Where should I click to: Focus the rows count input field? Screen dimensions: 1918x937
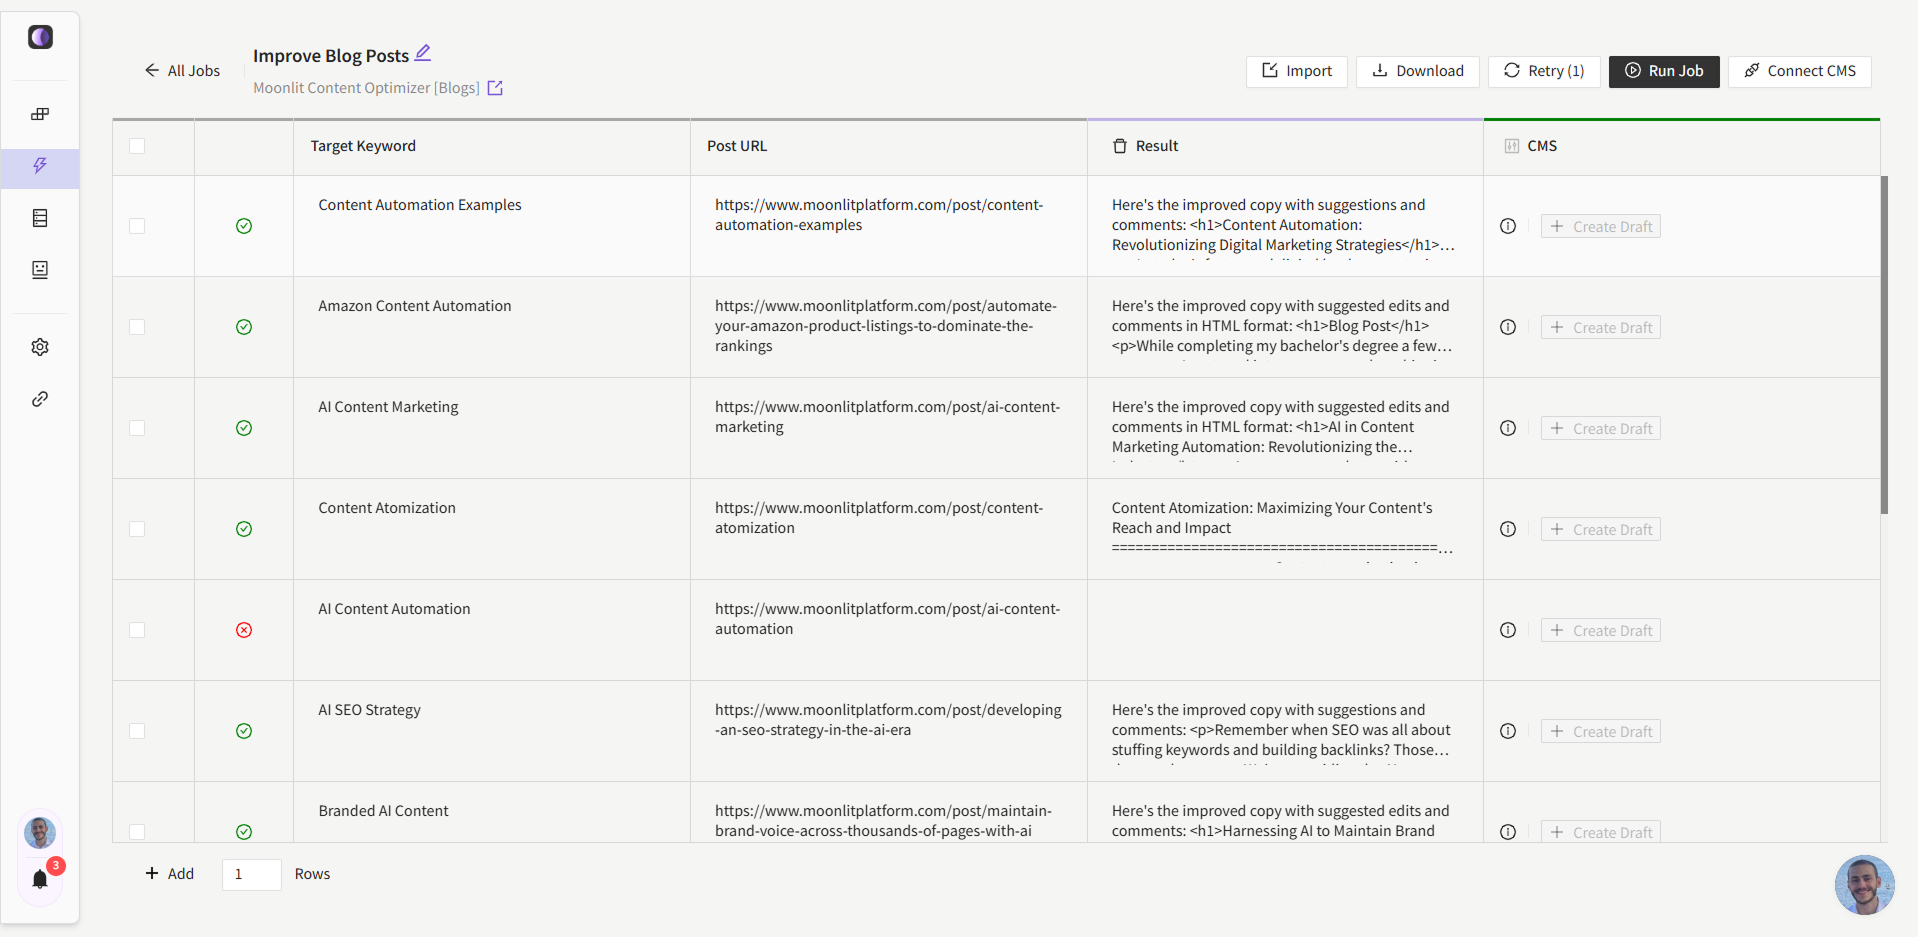tap(251, 874)
